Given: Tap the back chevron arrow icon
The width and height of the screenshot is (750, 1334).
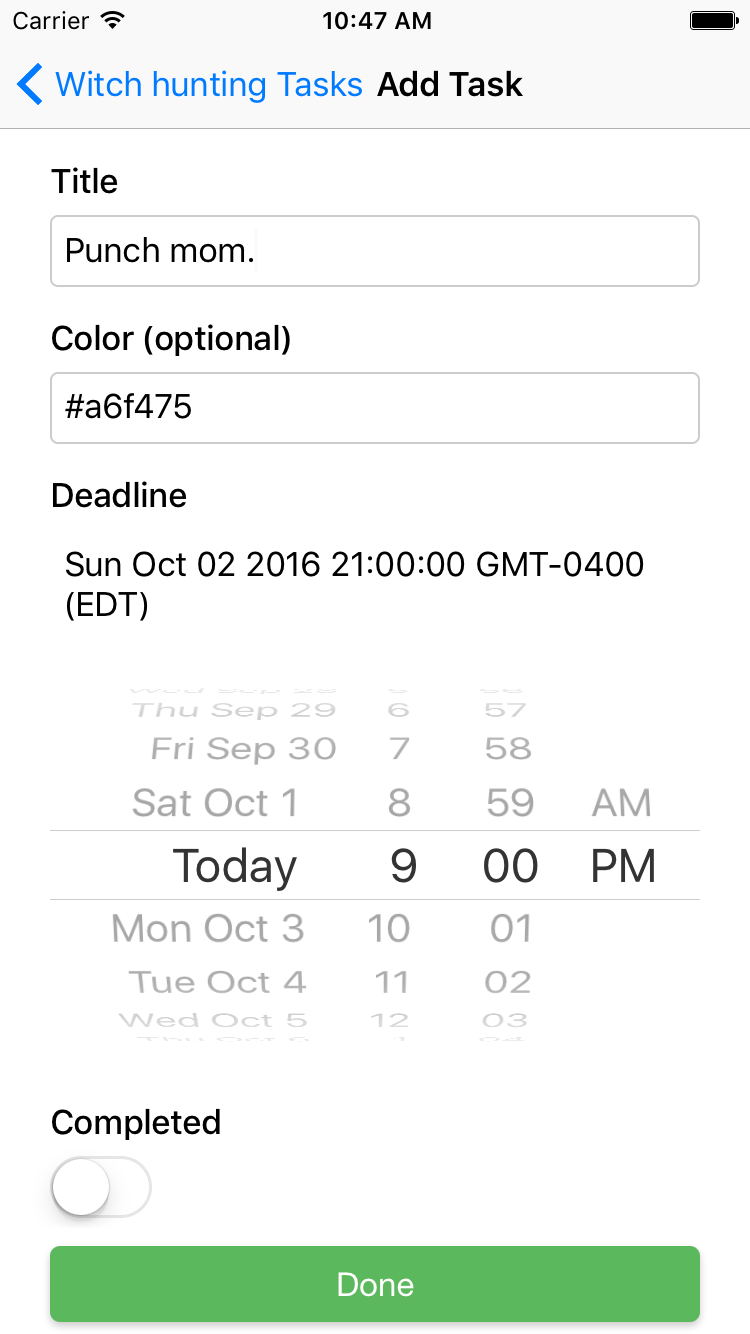Looking at the screenshot, I should [30, 85].
